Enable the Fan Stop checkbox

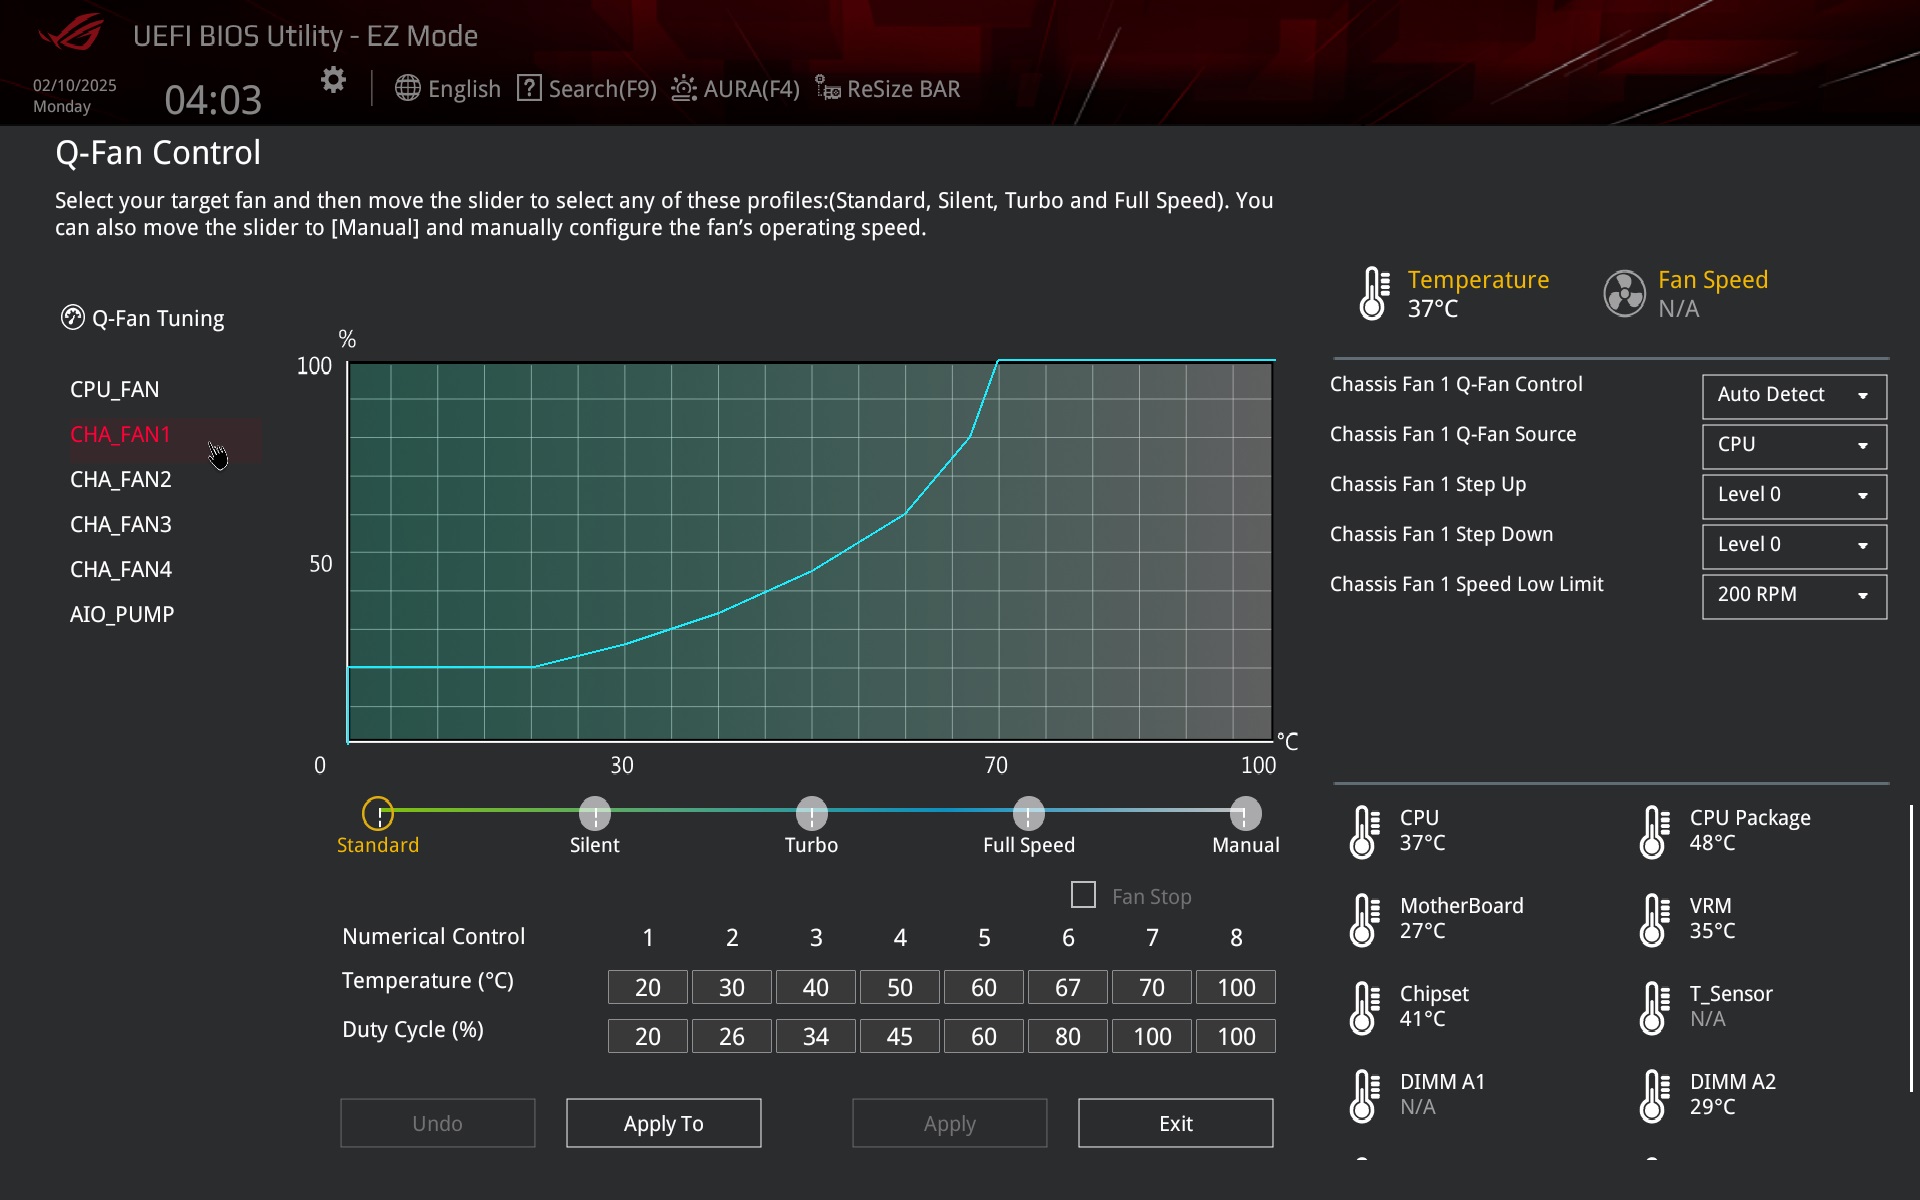(x=1083, y=895)
